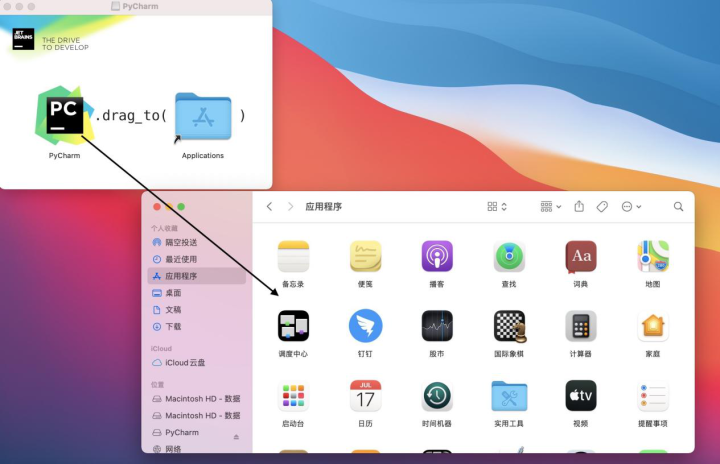
Task: Open the 提醒事项 (Reminders) app icon
Action: pyautogui.click(x=652, y=396)
